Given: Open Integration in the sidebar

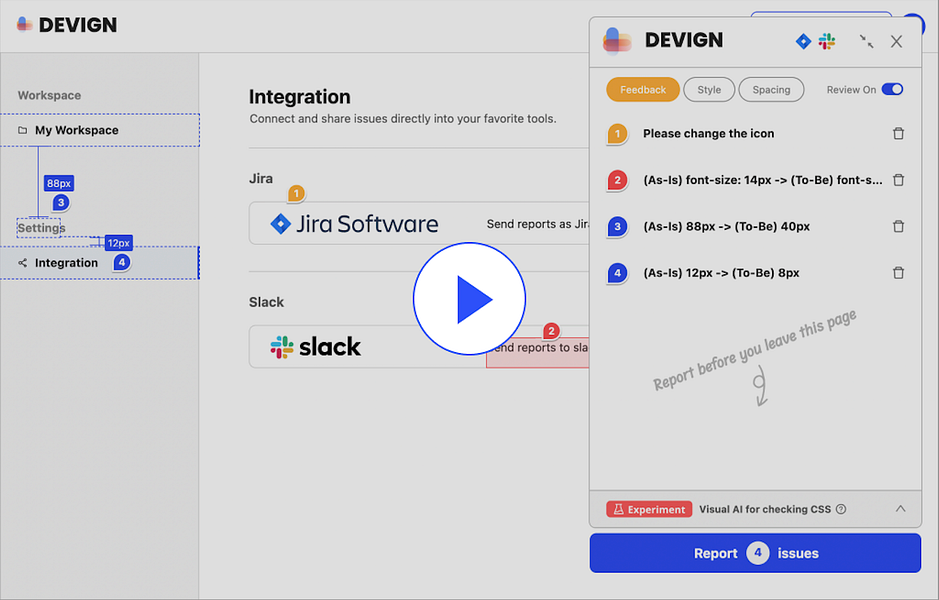Looking at the screenshot, I should [x=99, y=263].
